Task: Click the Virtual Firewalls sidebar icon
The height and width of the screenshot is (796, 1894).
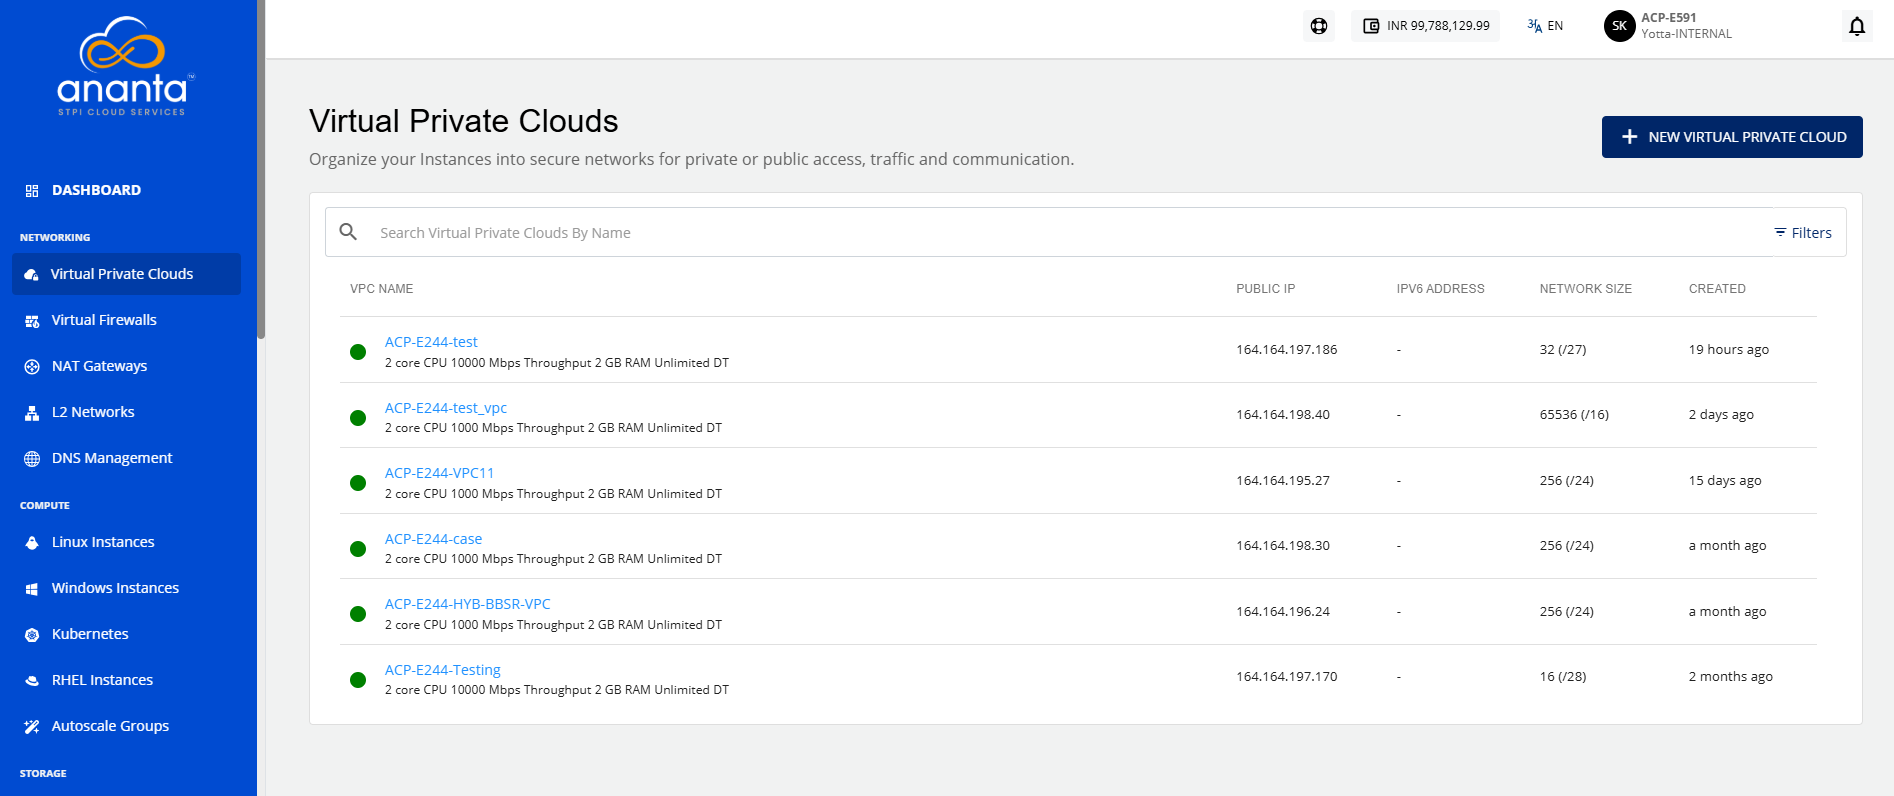Action: click(x=32, y=321)
